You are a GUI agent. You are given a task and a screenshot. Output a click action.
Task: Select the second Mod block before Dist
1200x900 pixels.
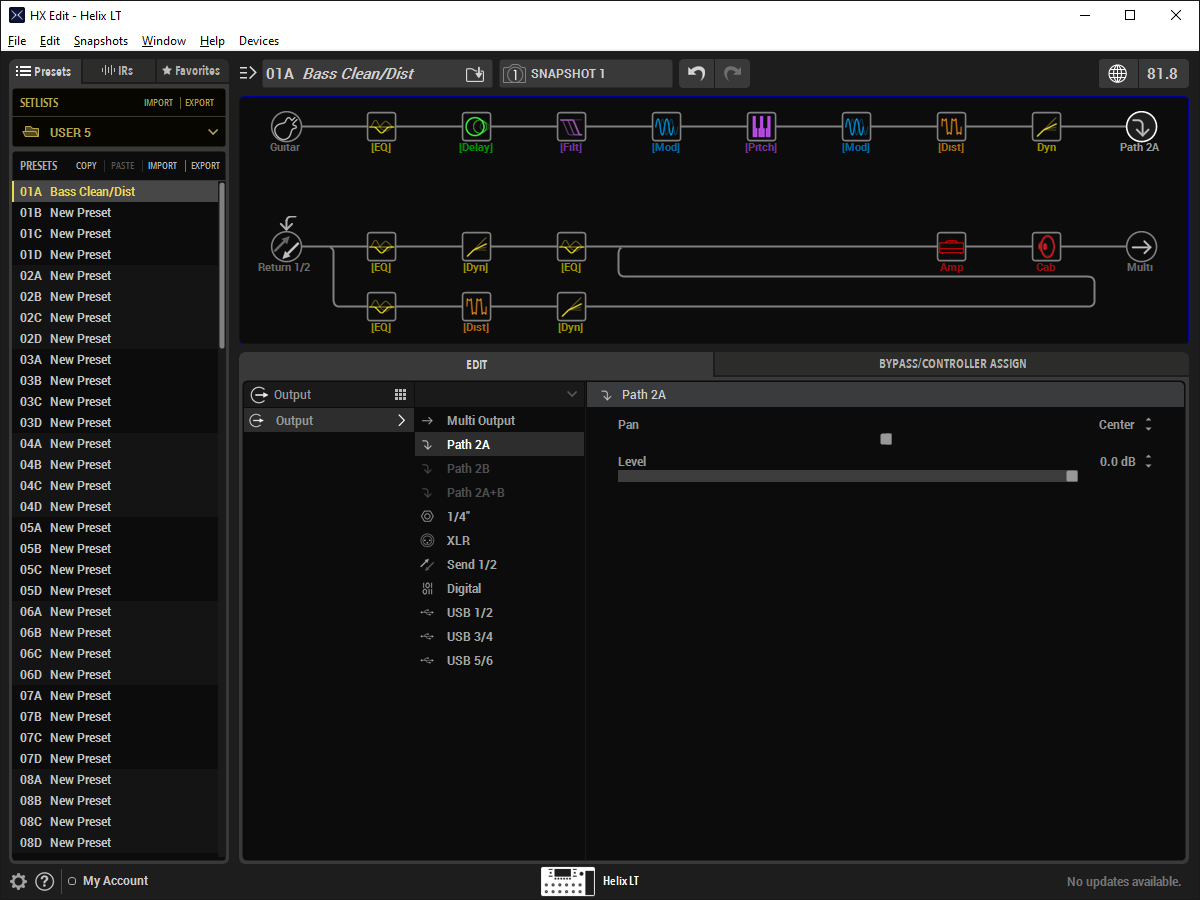tap(856, 126)
